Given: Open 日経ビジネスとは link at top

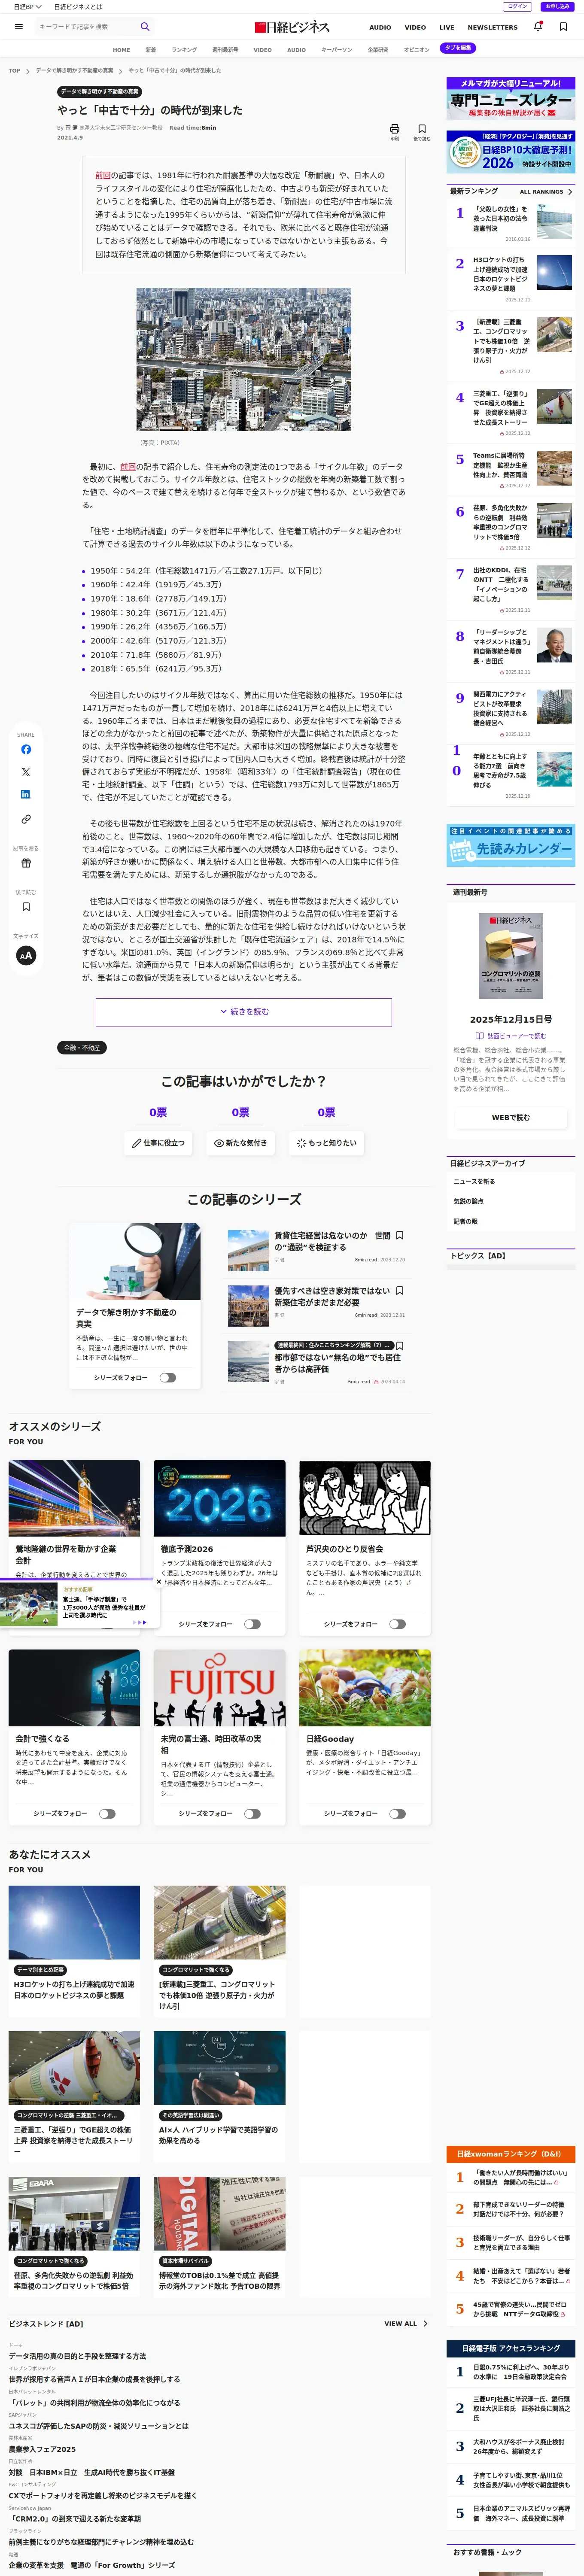Looking at the screenshot, I should 78,7.
